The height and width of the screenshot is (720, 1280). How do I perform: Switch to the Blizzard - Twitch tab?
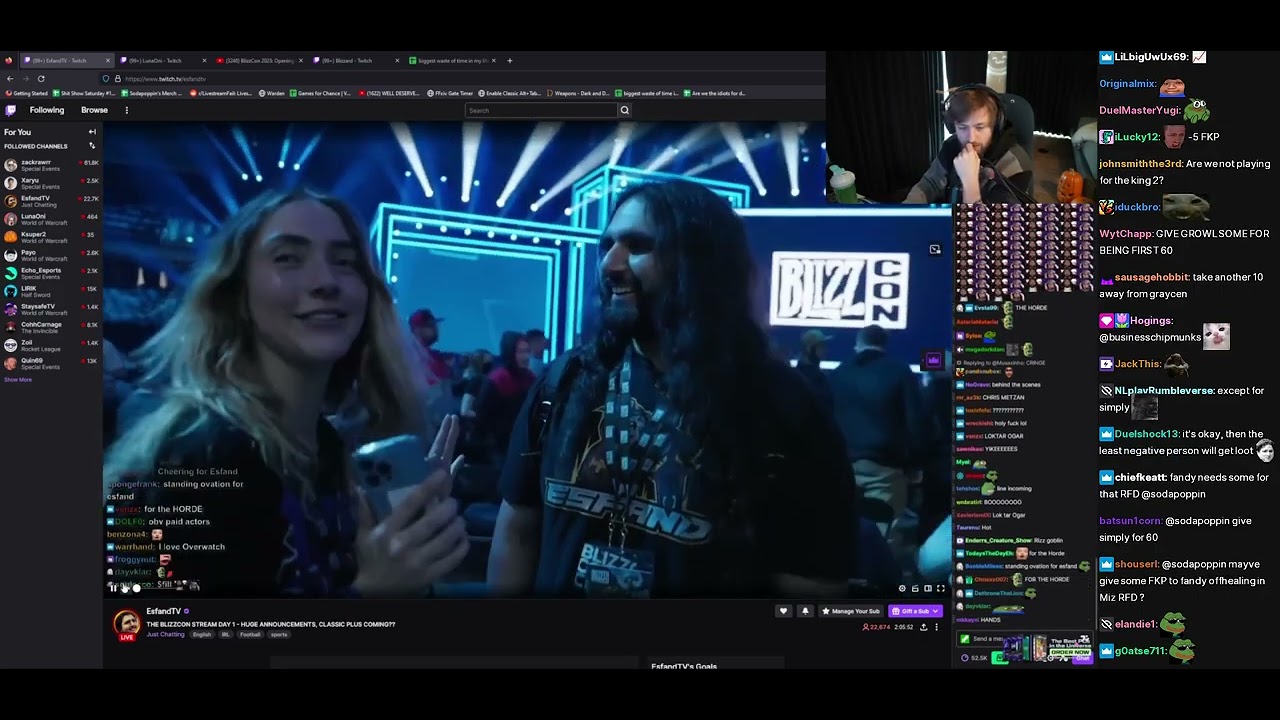click(354, 60)
